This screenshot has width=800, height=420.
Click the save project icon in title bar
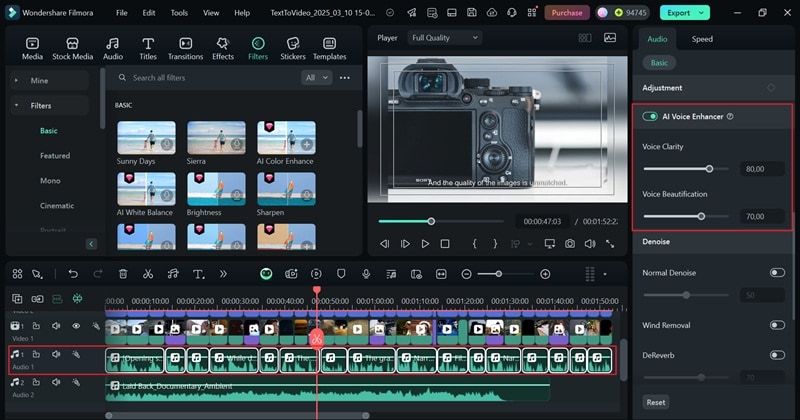[472, 13]
